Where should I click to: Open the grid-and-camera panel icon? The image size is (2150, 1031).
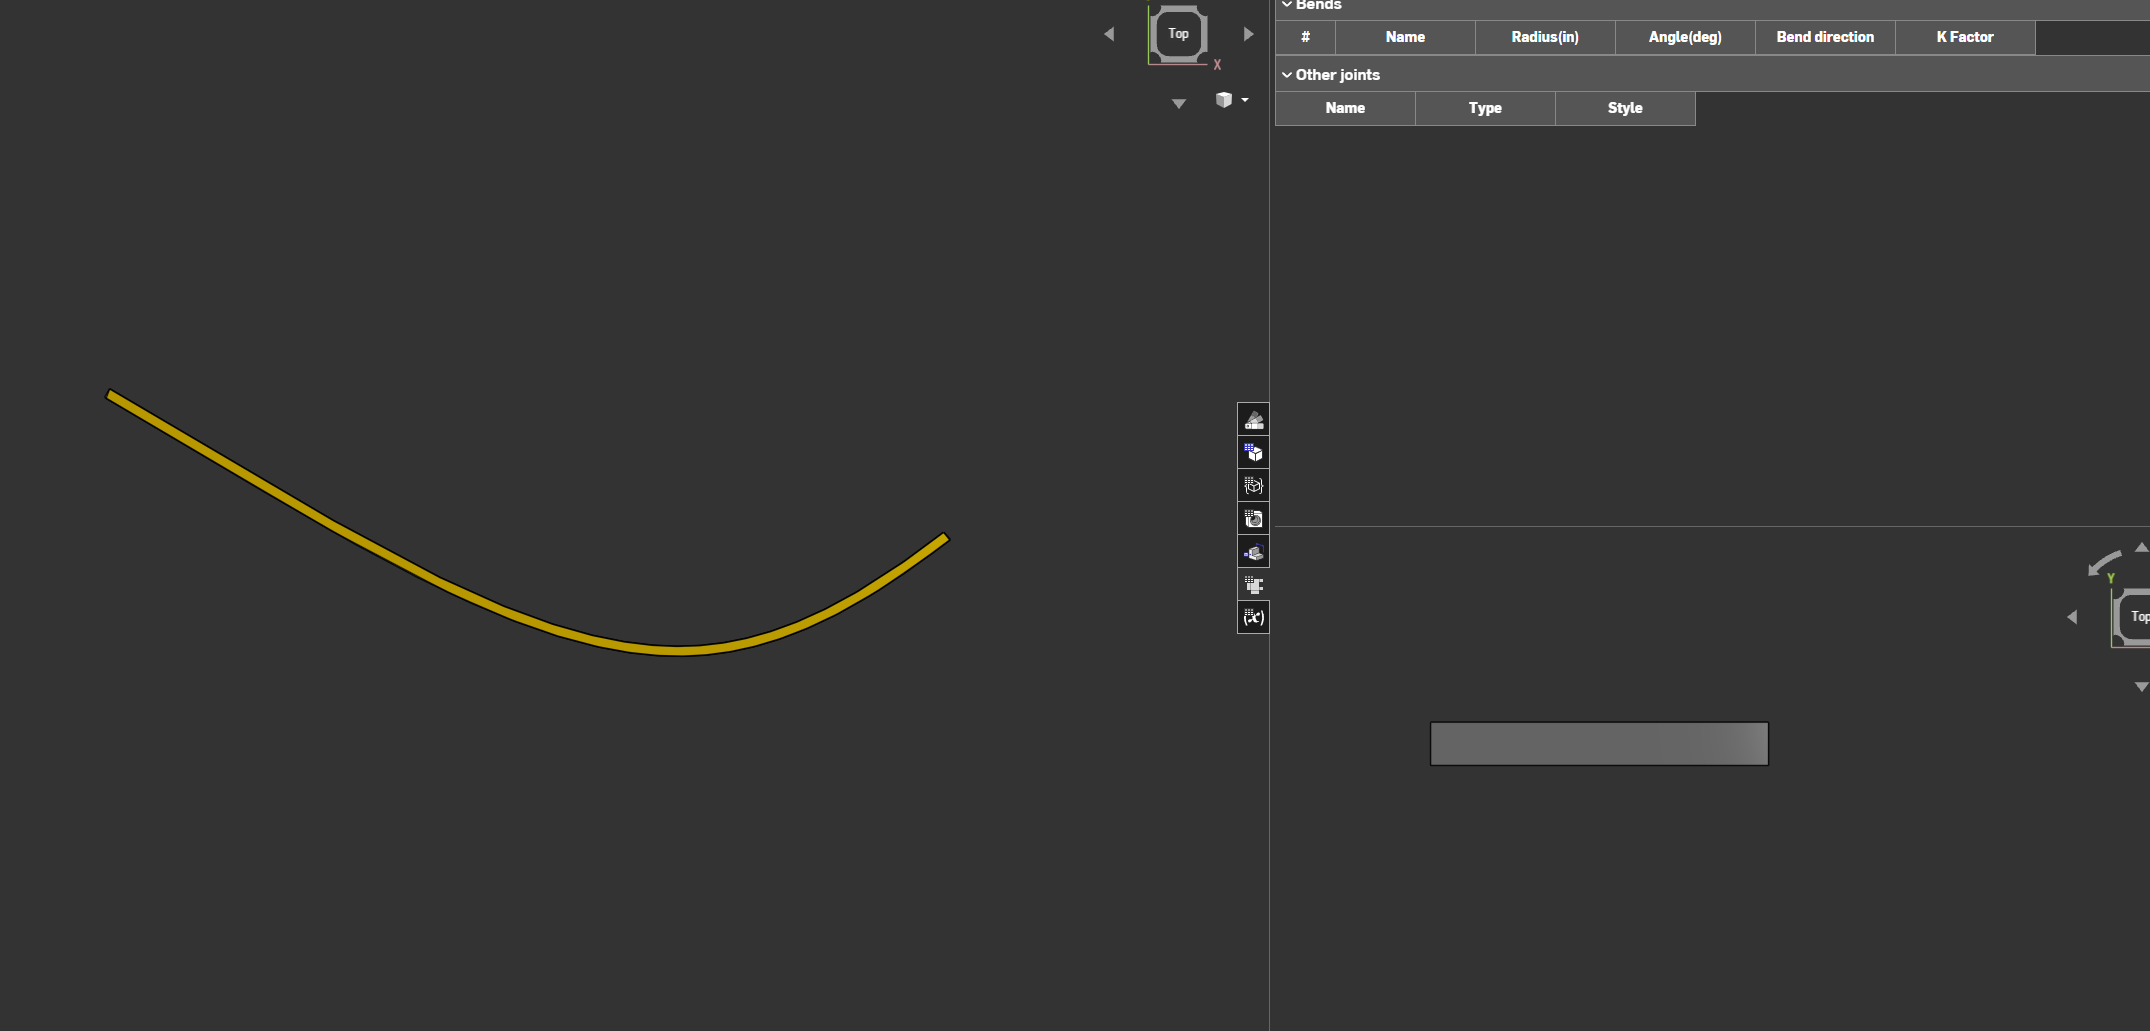(x=1253, y=519)
